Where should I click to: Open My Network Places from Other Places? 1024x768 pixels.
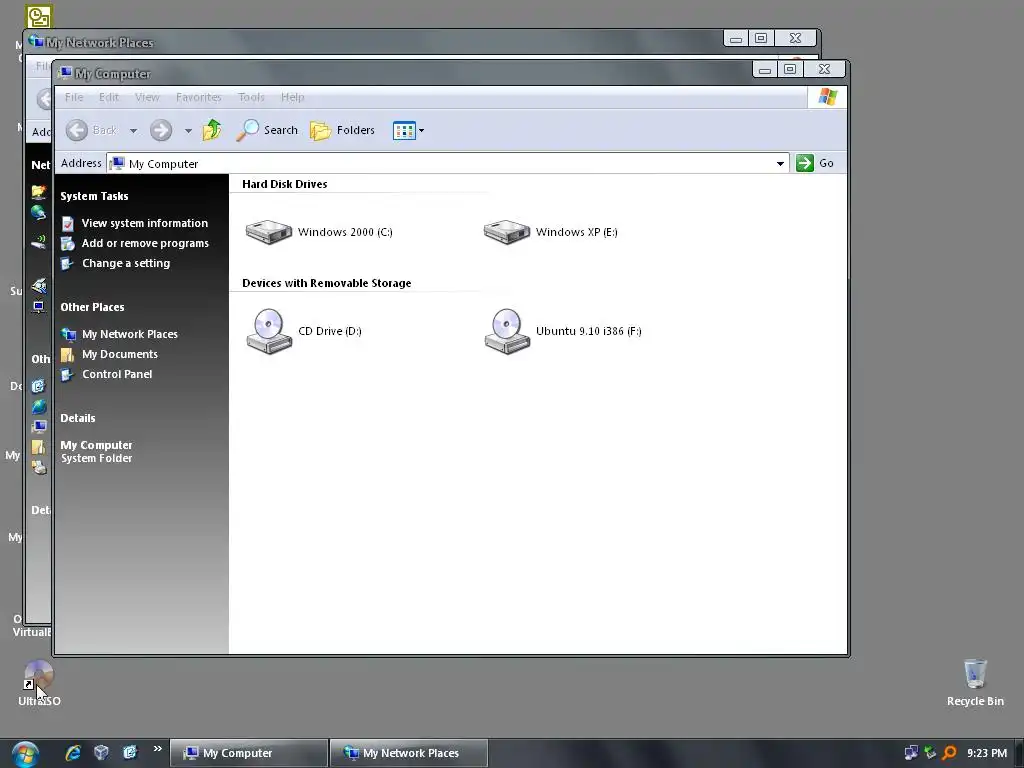[x=120, y=334]
